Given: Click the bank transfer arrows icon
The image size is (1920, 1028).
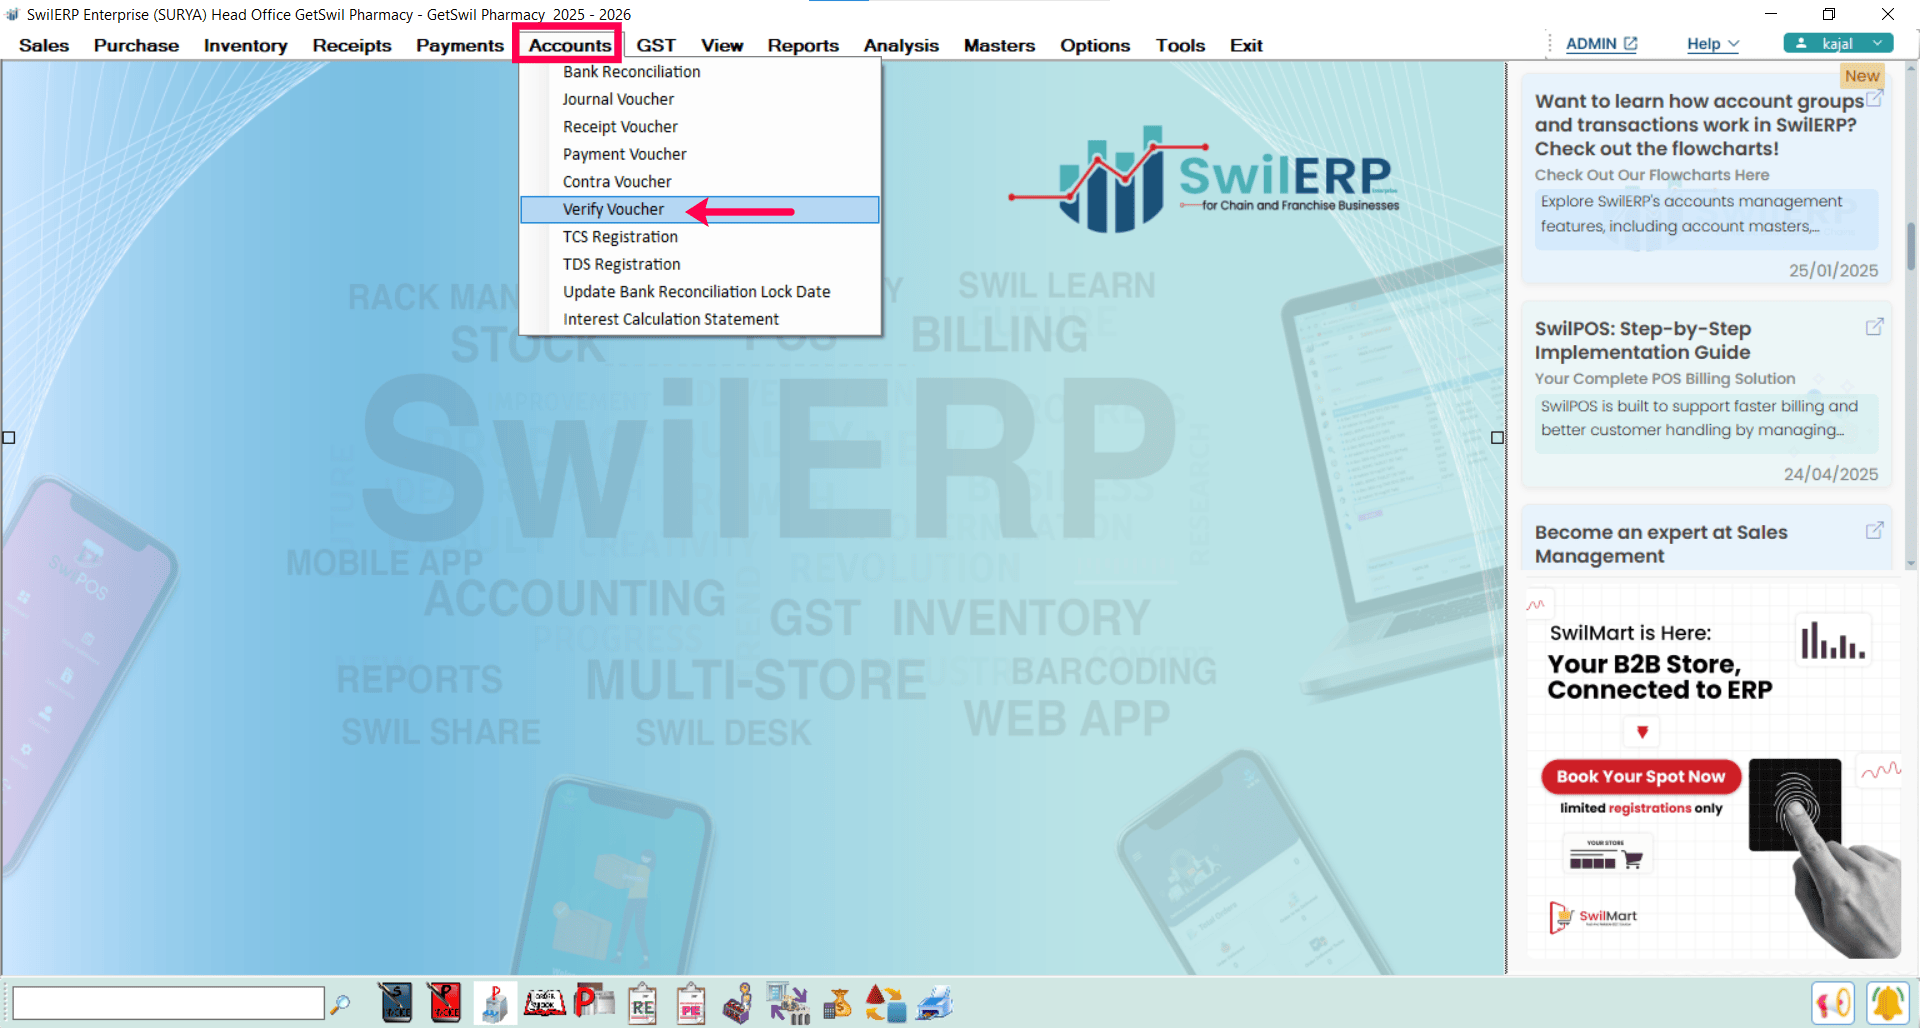Looking at the screenshot, I should [x=788, y=1003].
